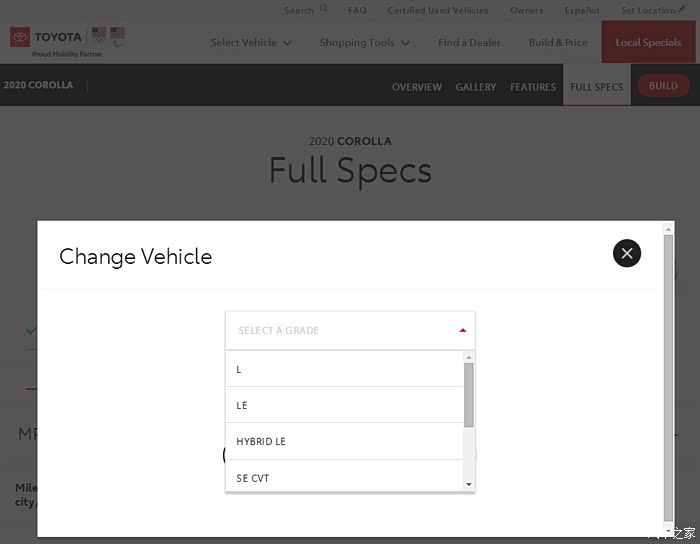Open Certified Used Vehicles link
This screenshot has width=700, height=544.
tap(438, 10)
